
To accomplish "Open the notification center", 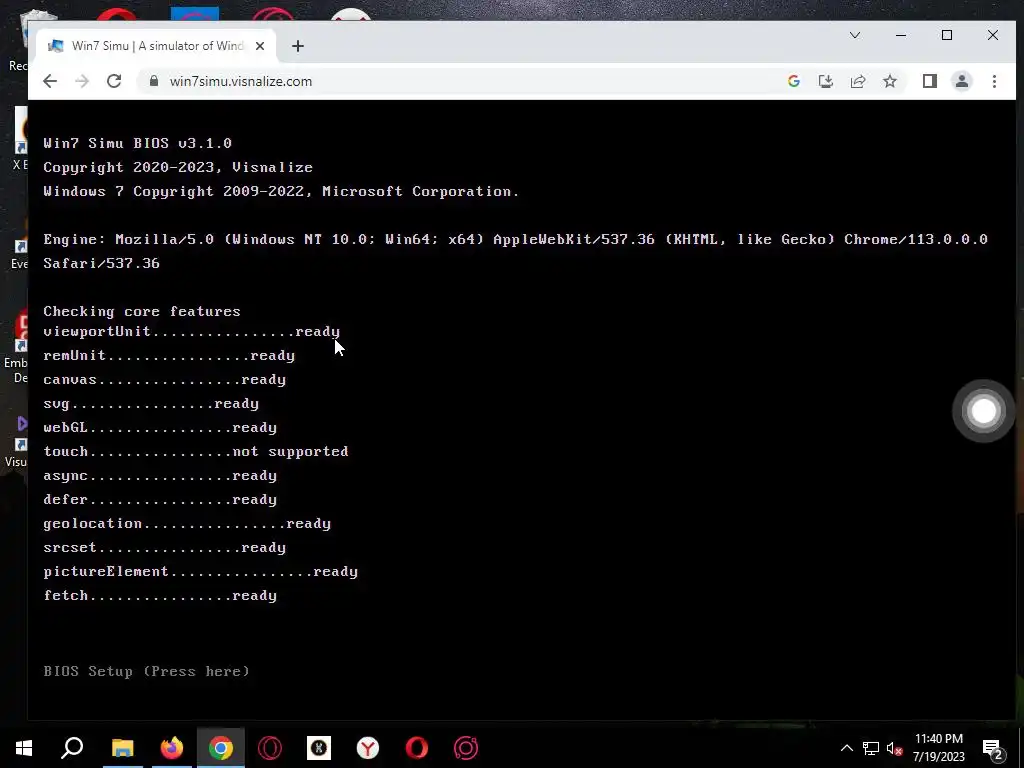I will point(993,748).
